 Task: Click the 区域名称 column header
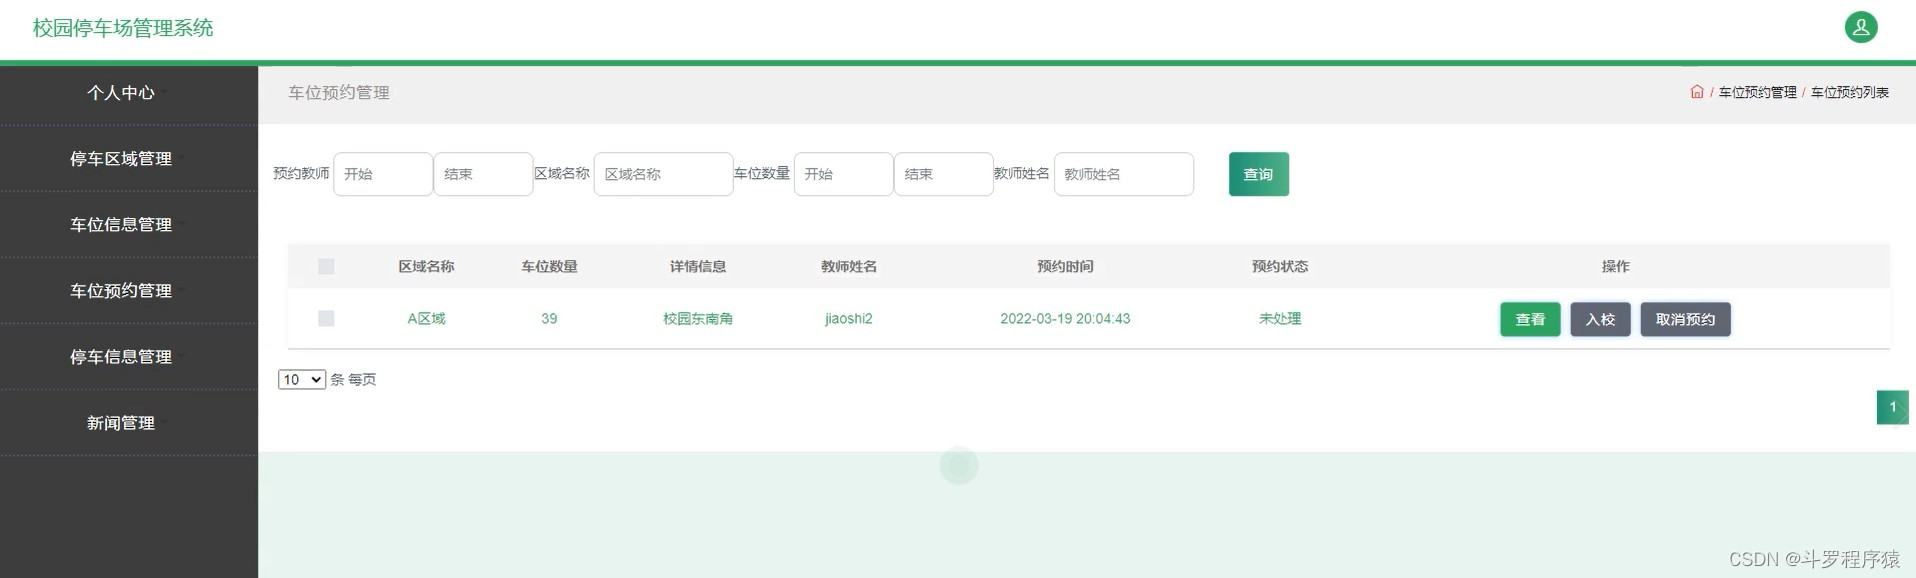tap(426, 266)
